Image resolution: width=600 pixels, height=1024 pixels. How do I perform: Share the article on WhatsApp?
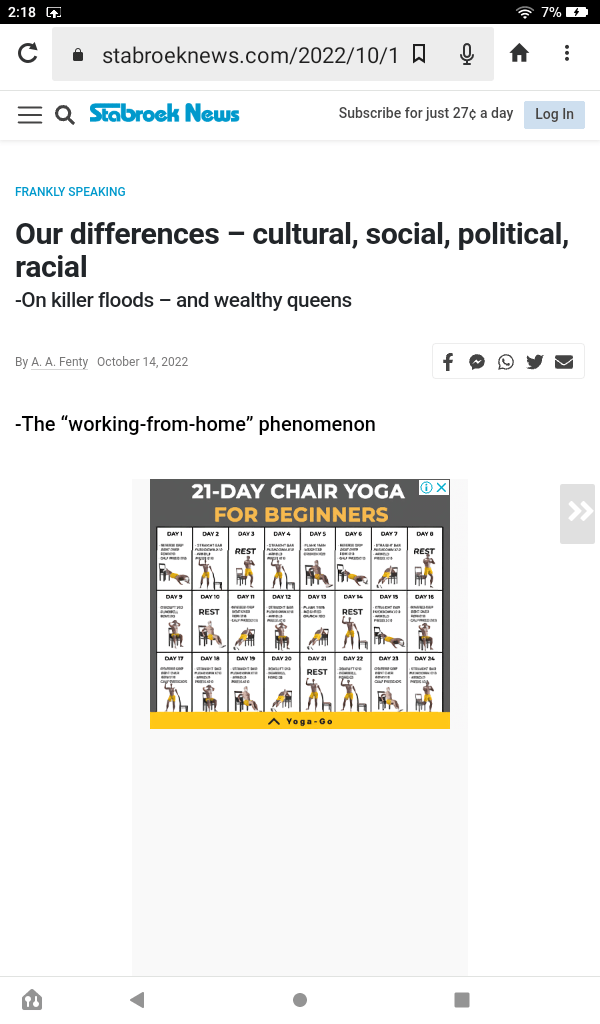[x=506, y=362]
